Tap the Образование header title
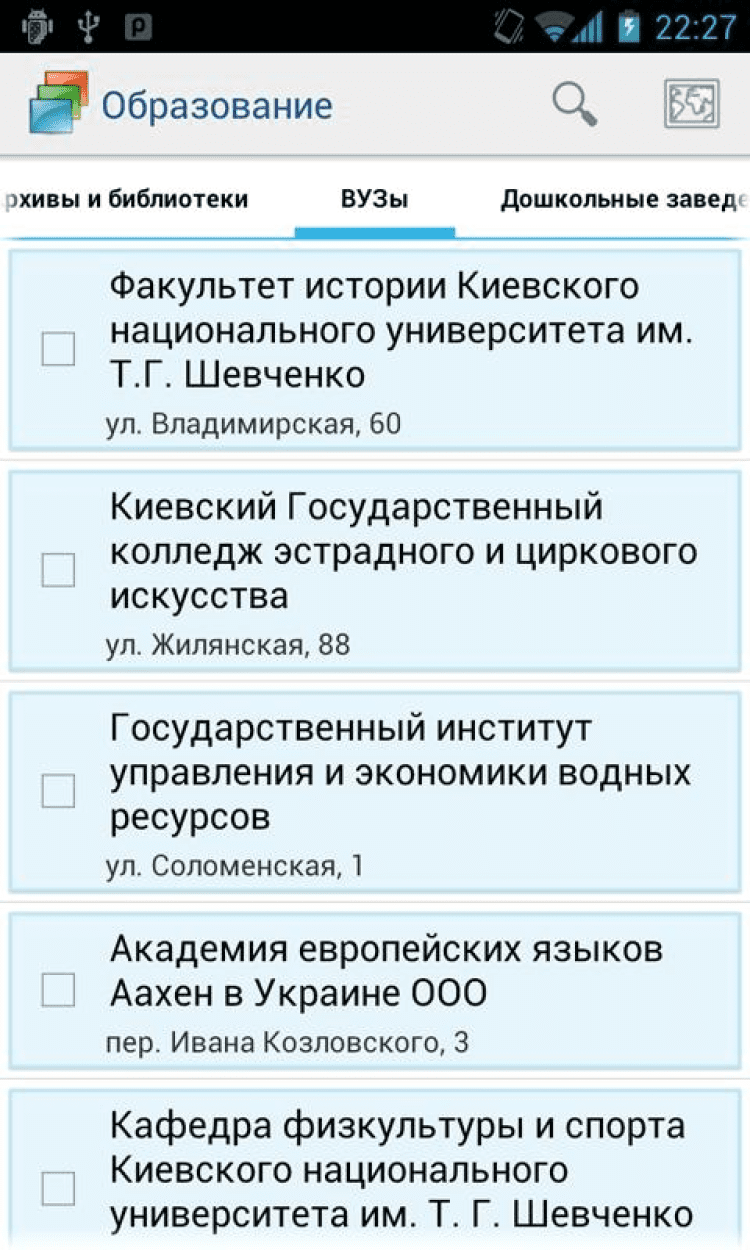 217,105
